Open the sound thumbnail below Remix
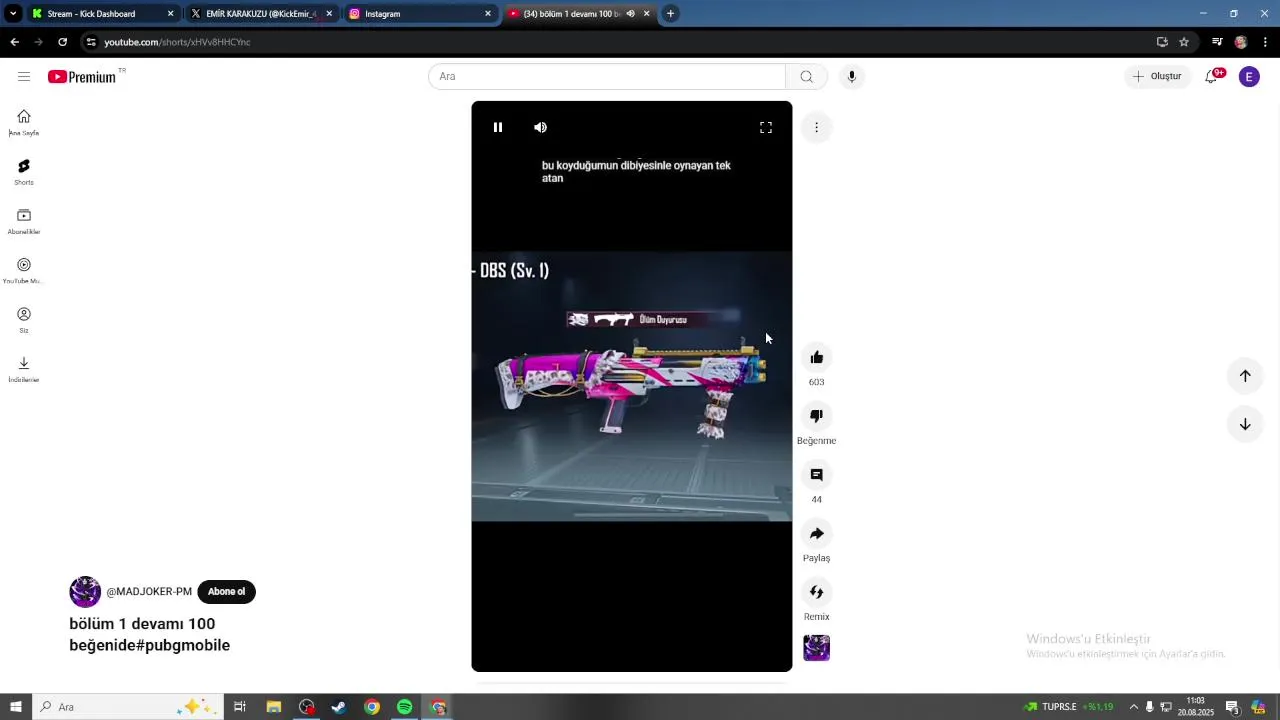1280x720 pixels. point(817,648)
